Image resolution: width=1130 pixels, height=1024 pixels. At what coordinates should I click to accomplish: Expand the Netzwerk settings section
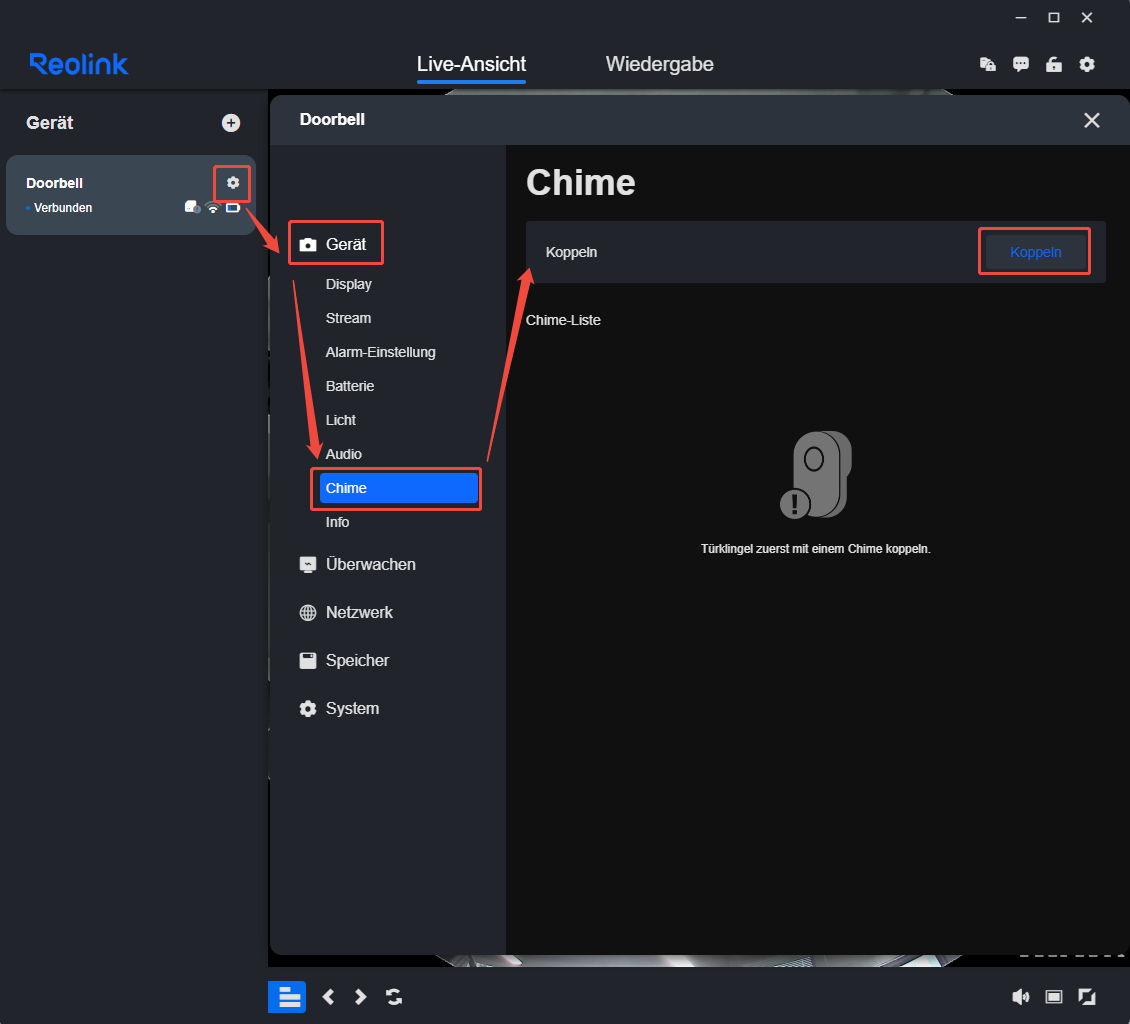point(346,613)
